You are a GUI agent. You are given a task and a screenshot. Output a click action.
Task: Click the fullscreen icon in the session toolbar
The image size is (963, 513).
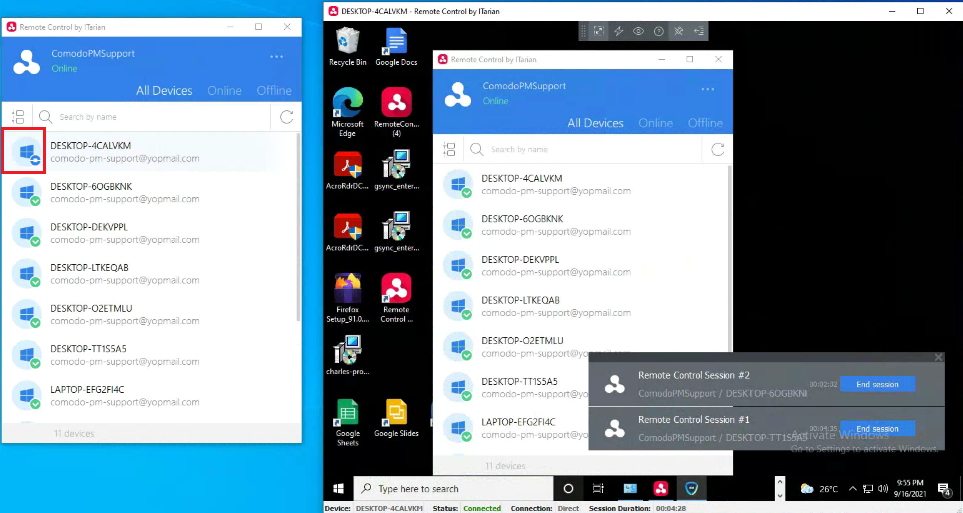click(x=599, y=31)
